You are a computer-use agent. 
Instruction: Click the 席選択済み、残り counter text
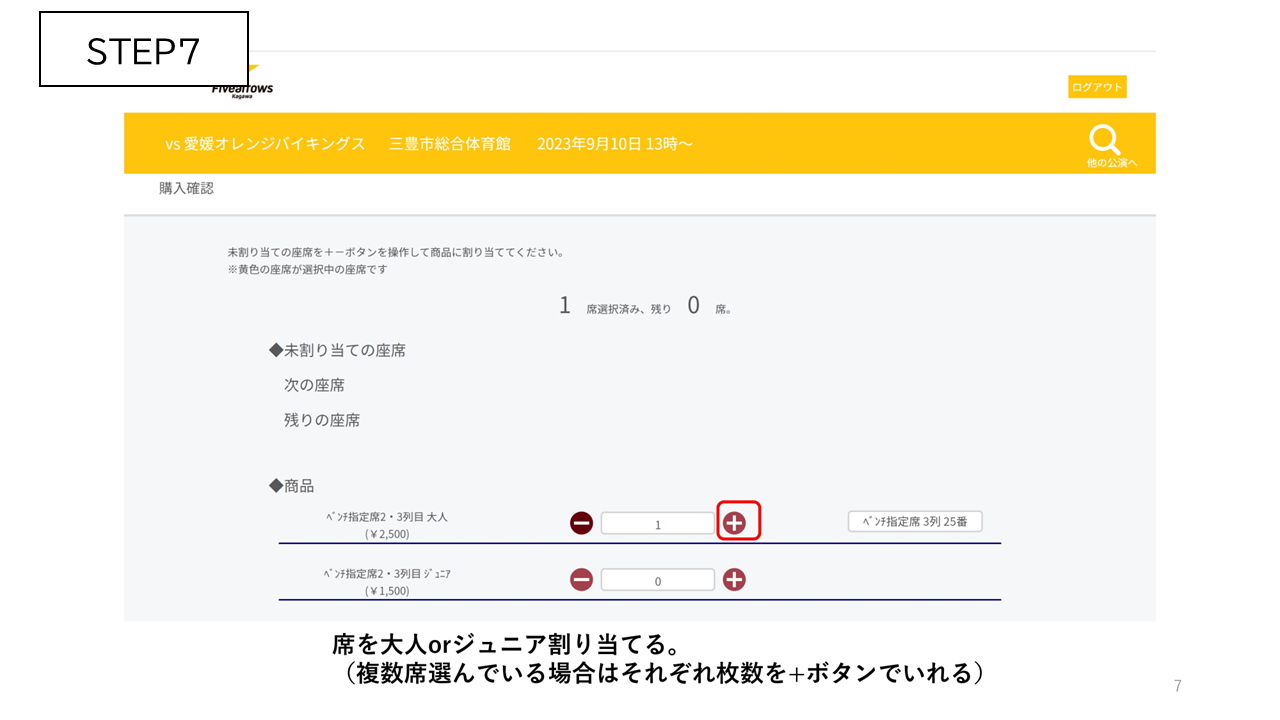click(x=629, y=310)
